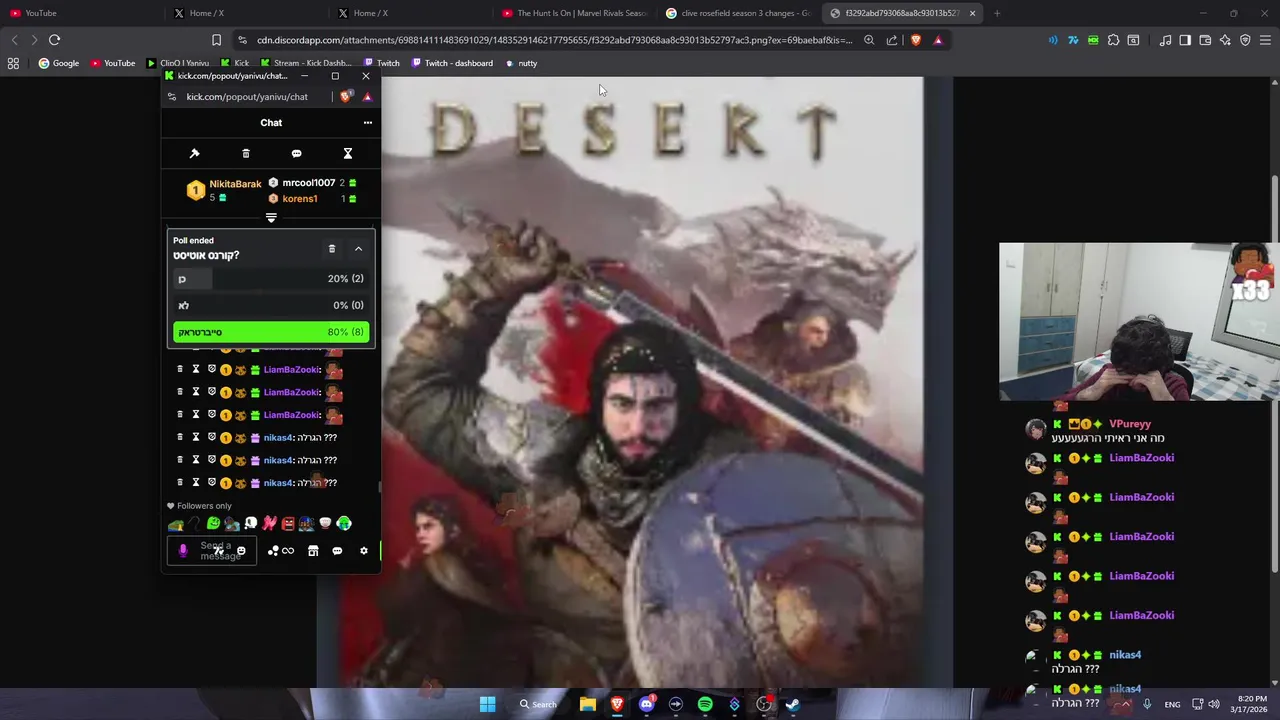This screenshot has height=720, width=1280.
Task: Open the Leo AI sparkle icon
Action: (1225, 40)
